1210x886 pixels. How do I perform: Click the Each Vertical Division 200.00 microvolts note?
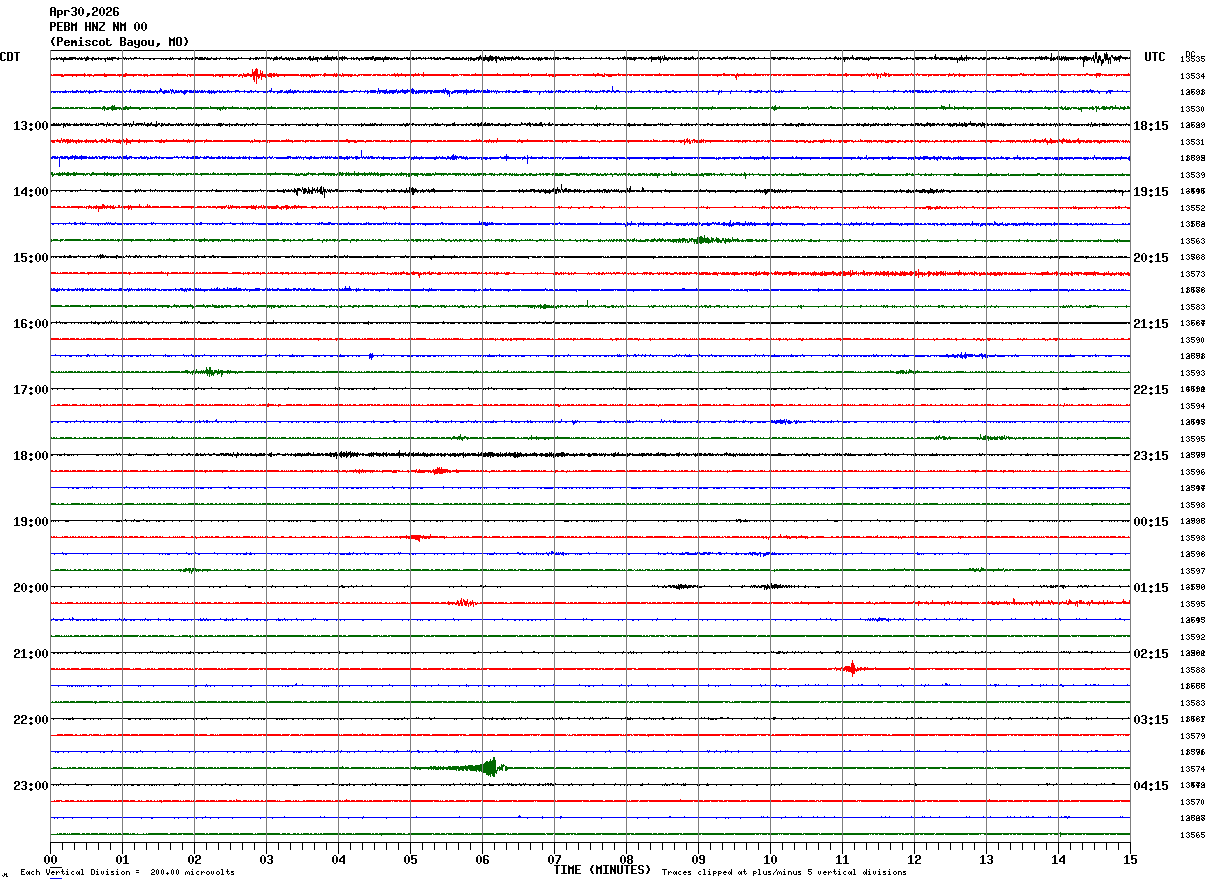tap(127, 872)
